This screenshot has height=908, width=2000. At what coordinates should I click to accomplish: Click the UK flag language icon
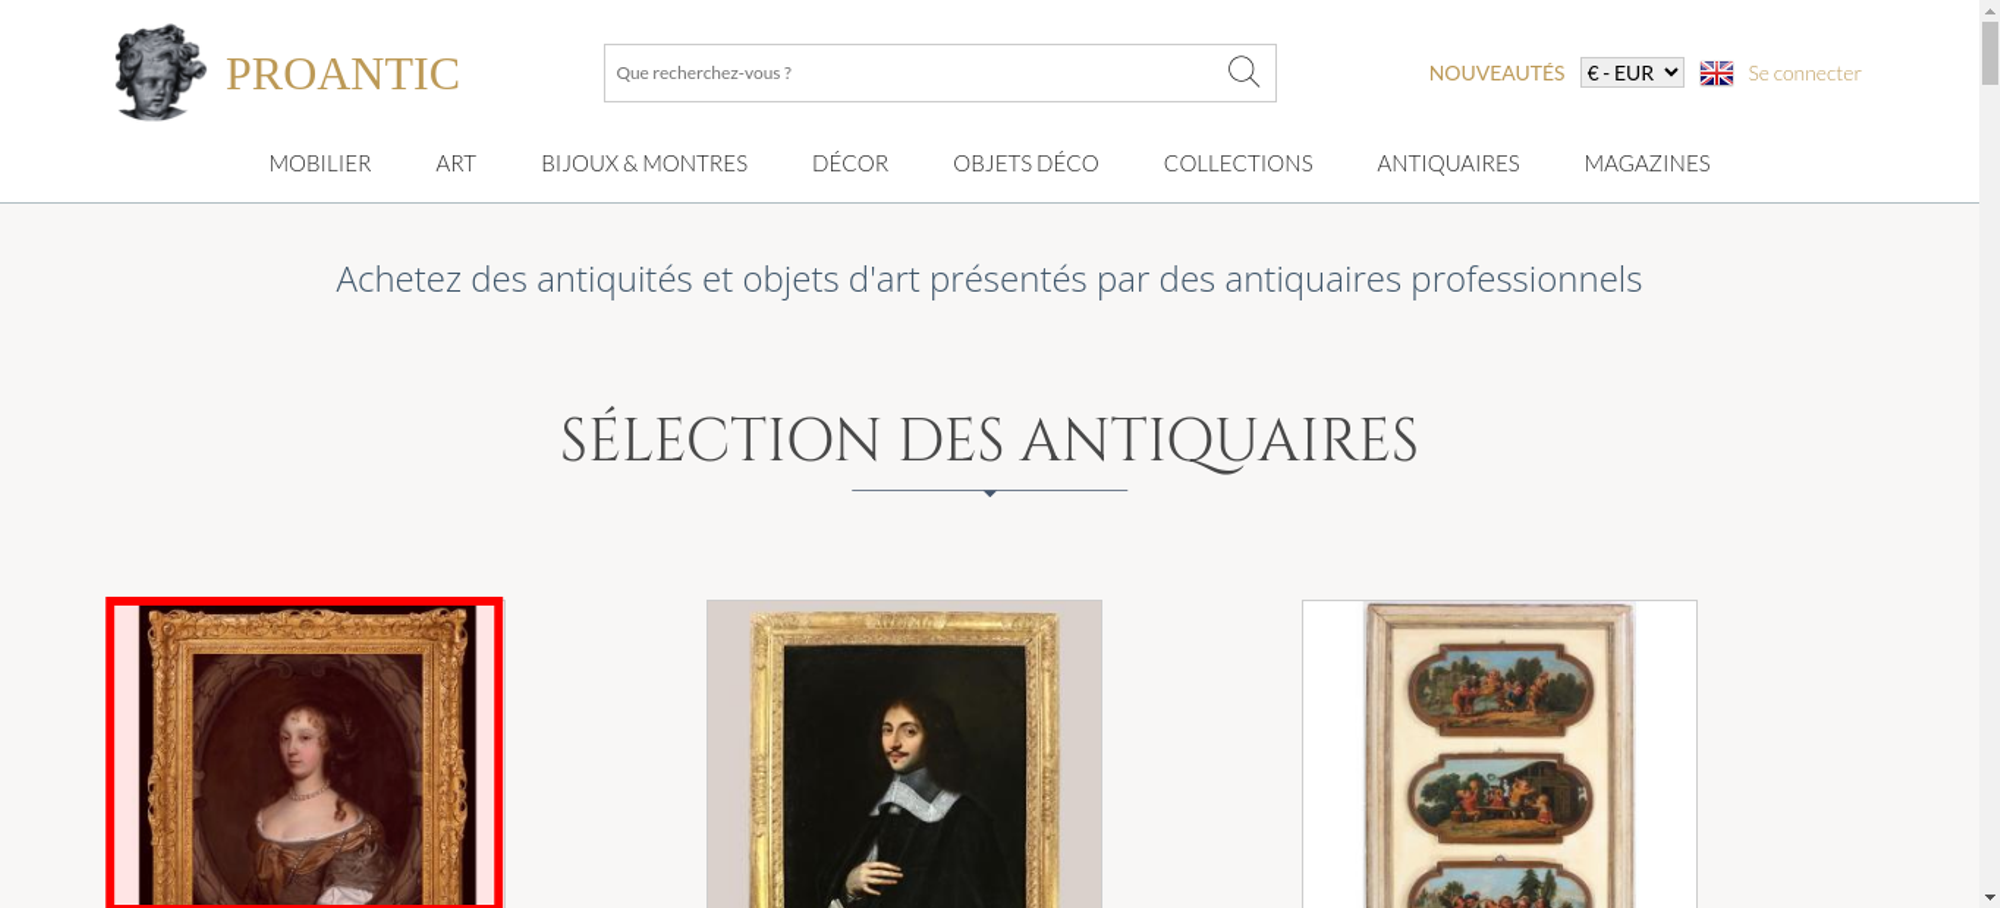[1716, 73]
